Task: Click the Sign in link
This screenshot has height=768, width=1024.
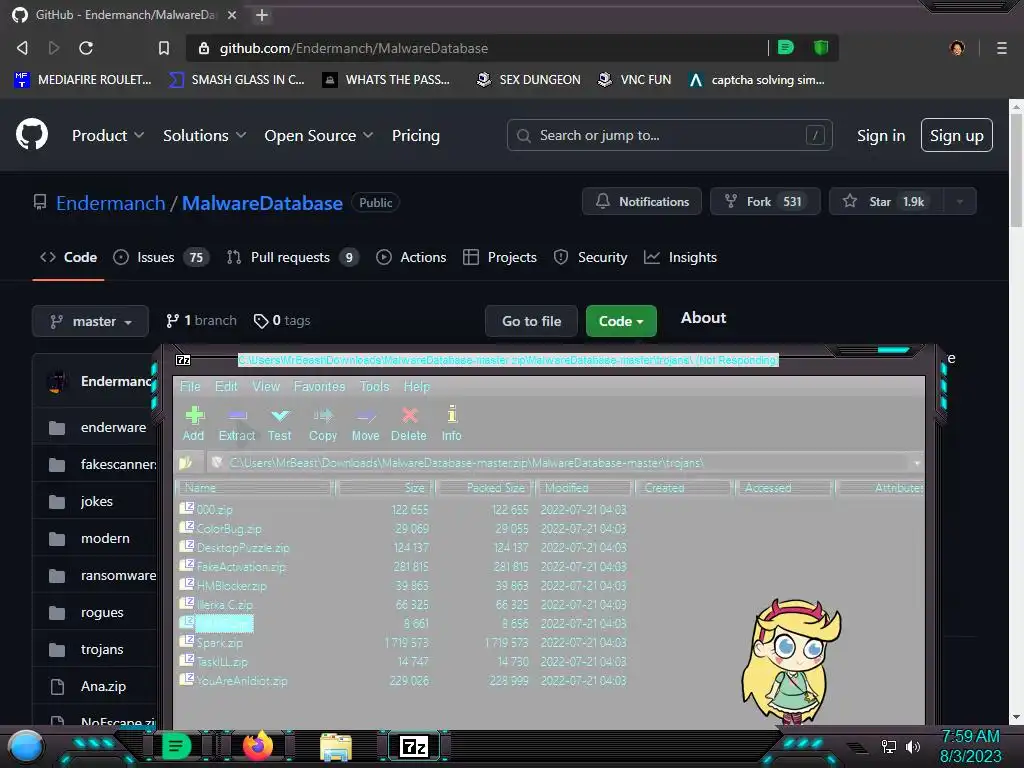Action: point(881,135)
